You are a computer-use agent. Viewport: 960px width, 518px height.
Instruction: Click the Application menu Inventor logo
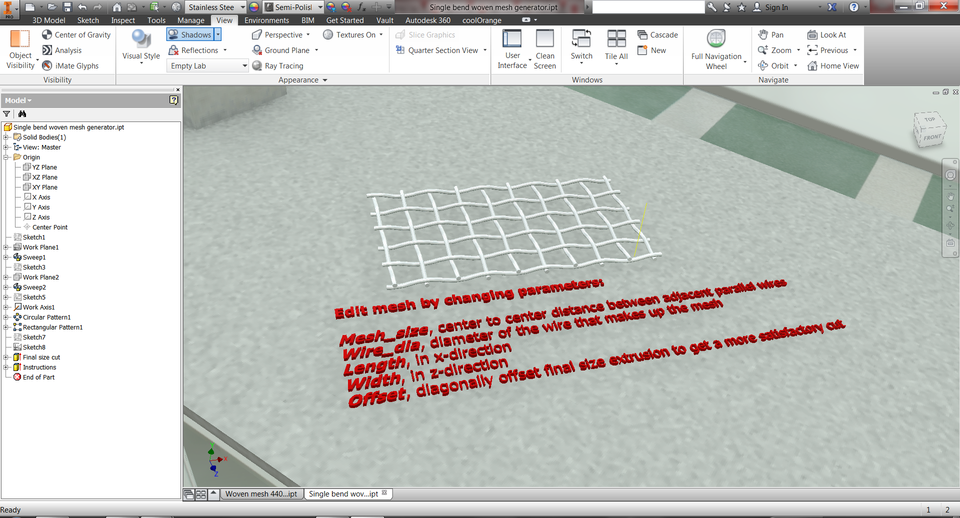pos(11,11)
